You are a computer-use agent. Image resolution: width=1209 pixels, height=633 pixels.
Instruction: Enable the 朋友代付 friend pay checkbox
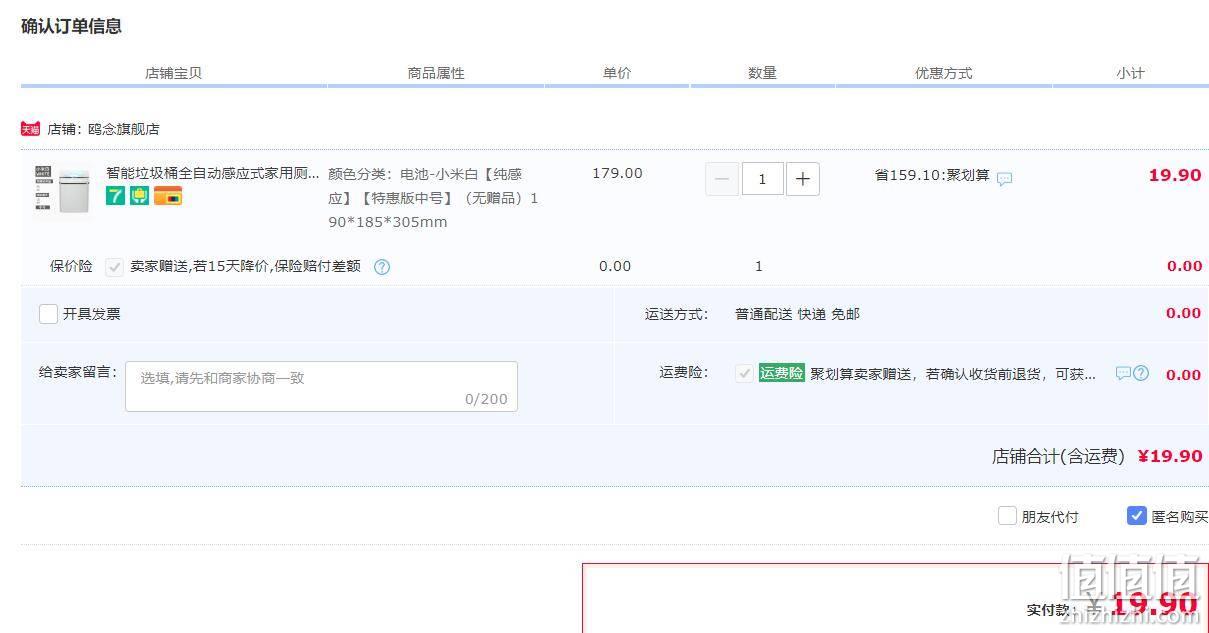(x=1007, y=516)
